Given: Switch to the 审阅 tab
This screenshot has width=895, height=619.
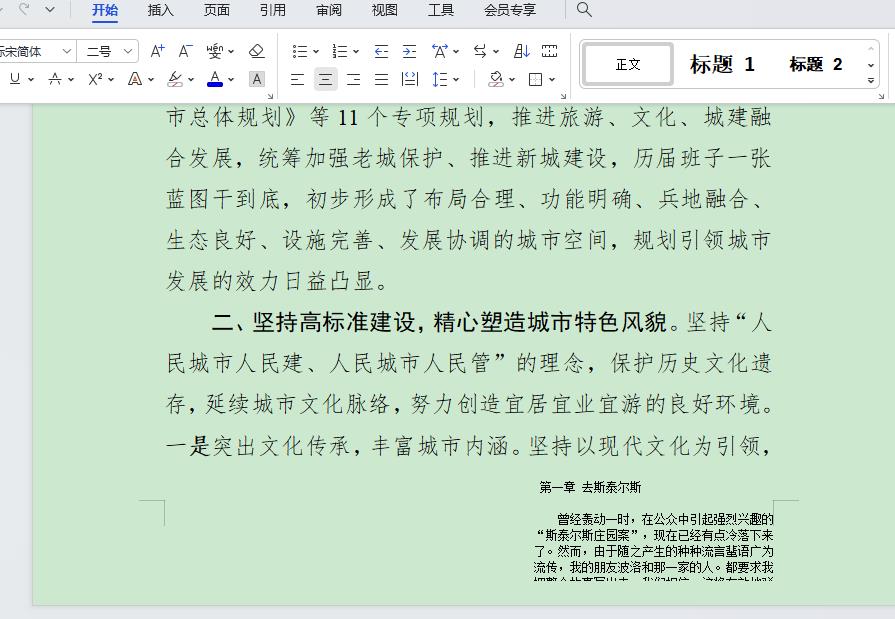Looking at the screenshot, I should coord(328,10).
